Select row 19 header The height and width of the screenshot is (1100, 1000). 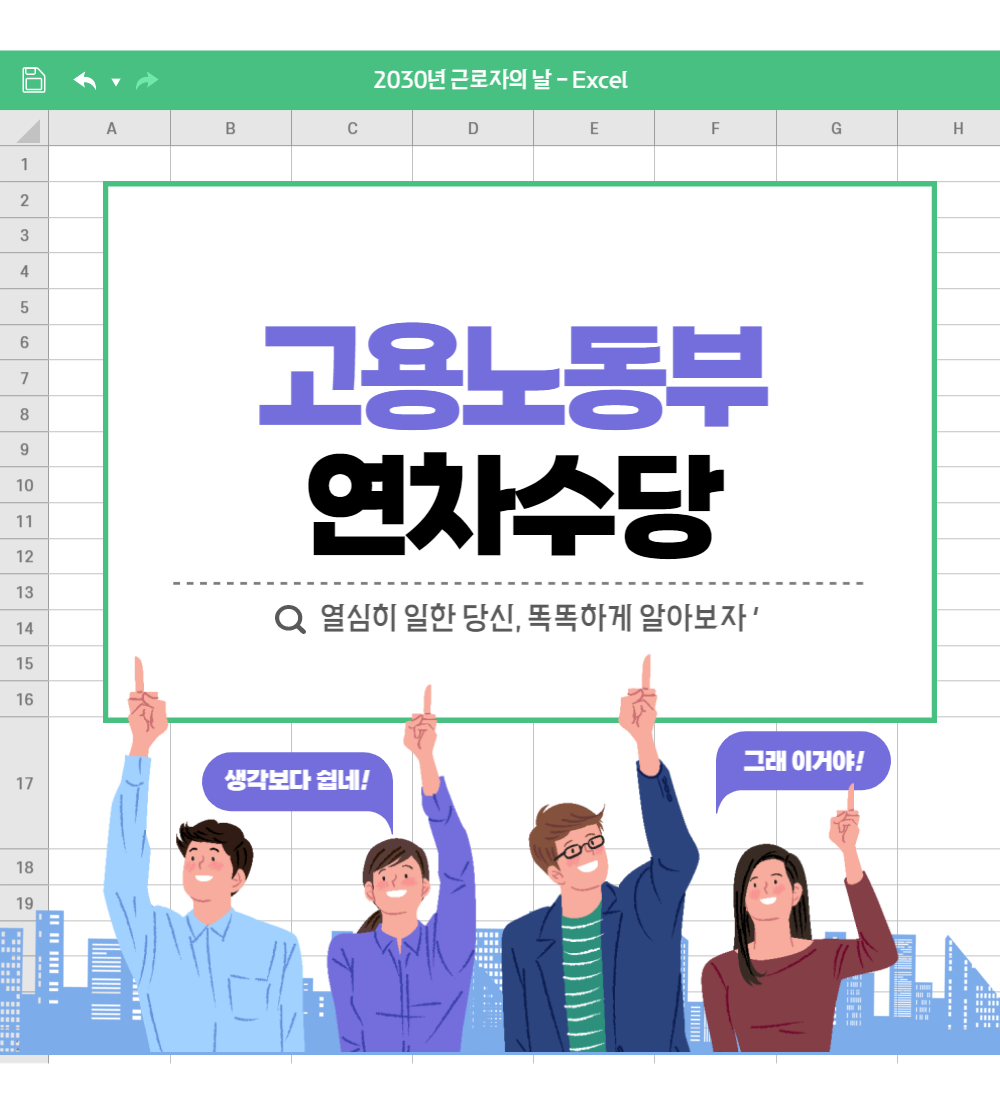point(25,903)
